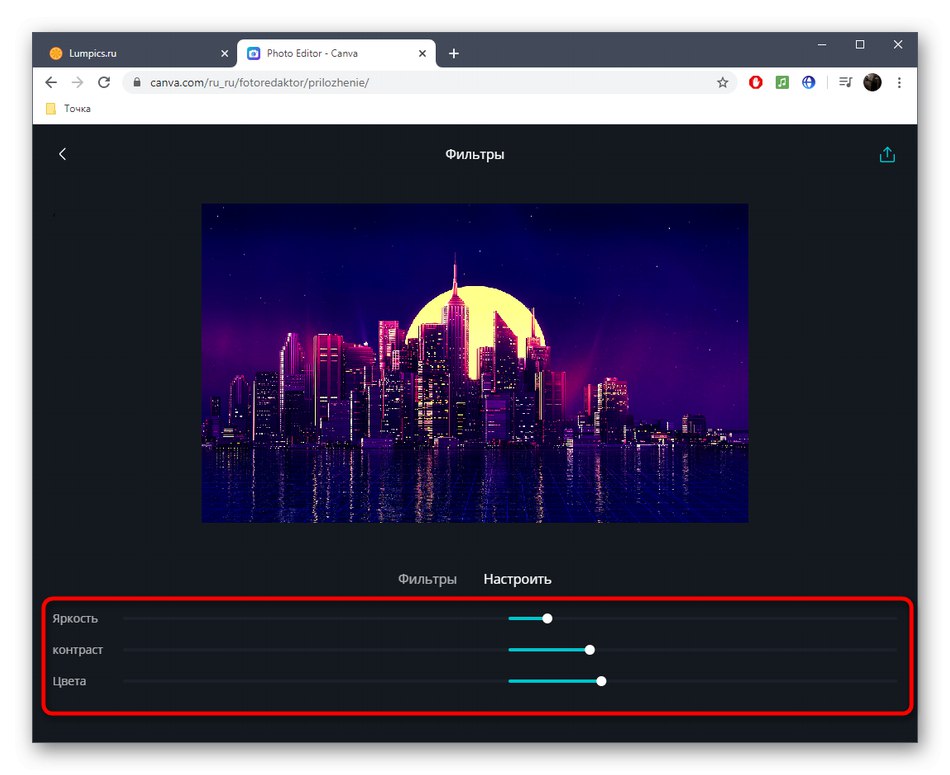
Task: Click the bookmark star in the address bar
Action: pyautogui.click(x=722, y=83)
